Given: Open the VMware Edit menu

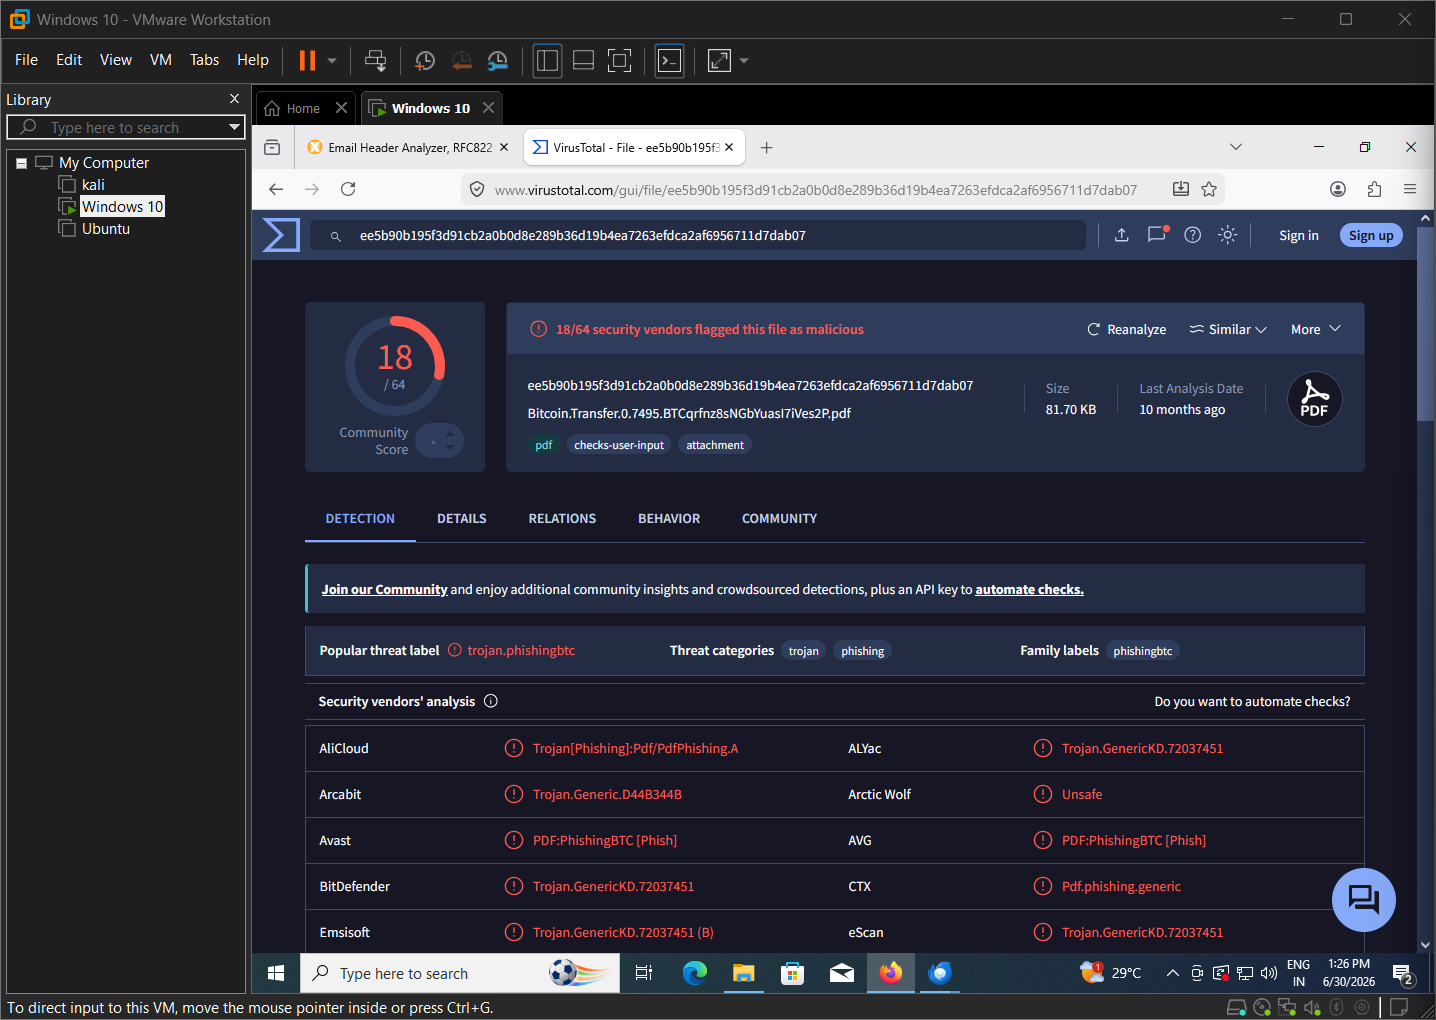Looking at the screenshot, I should click(x=69, y=60).
